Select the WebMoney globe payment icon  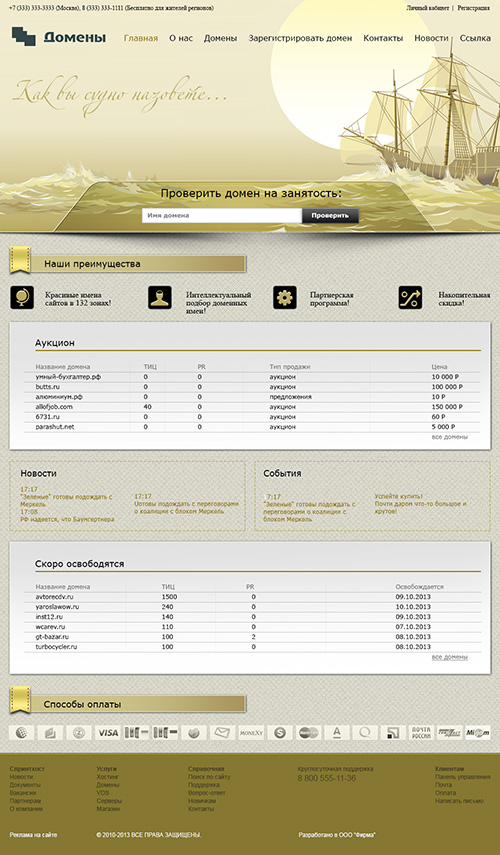tap(22, 732)
